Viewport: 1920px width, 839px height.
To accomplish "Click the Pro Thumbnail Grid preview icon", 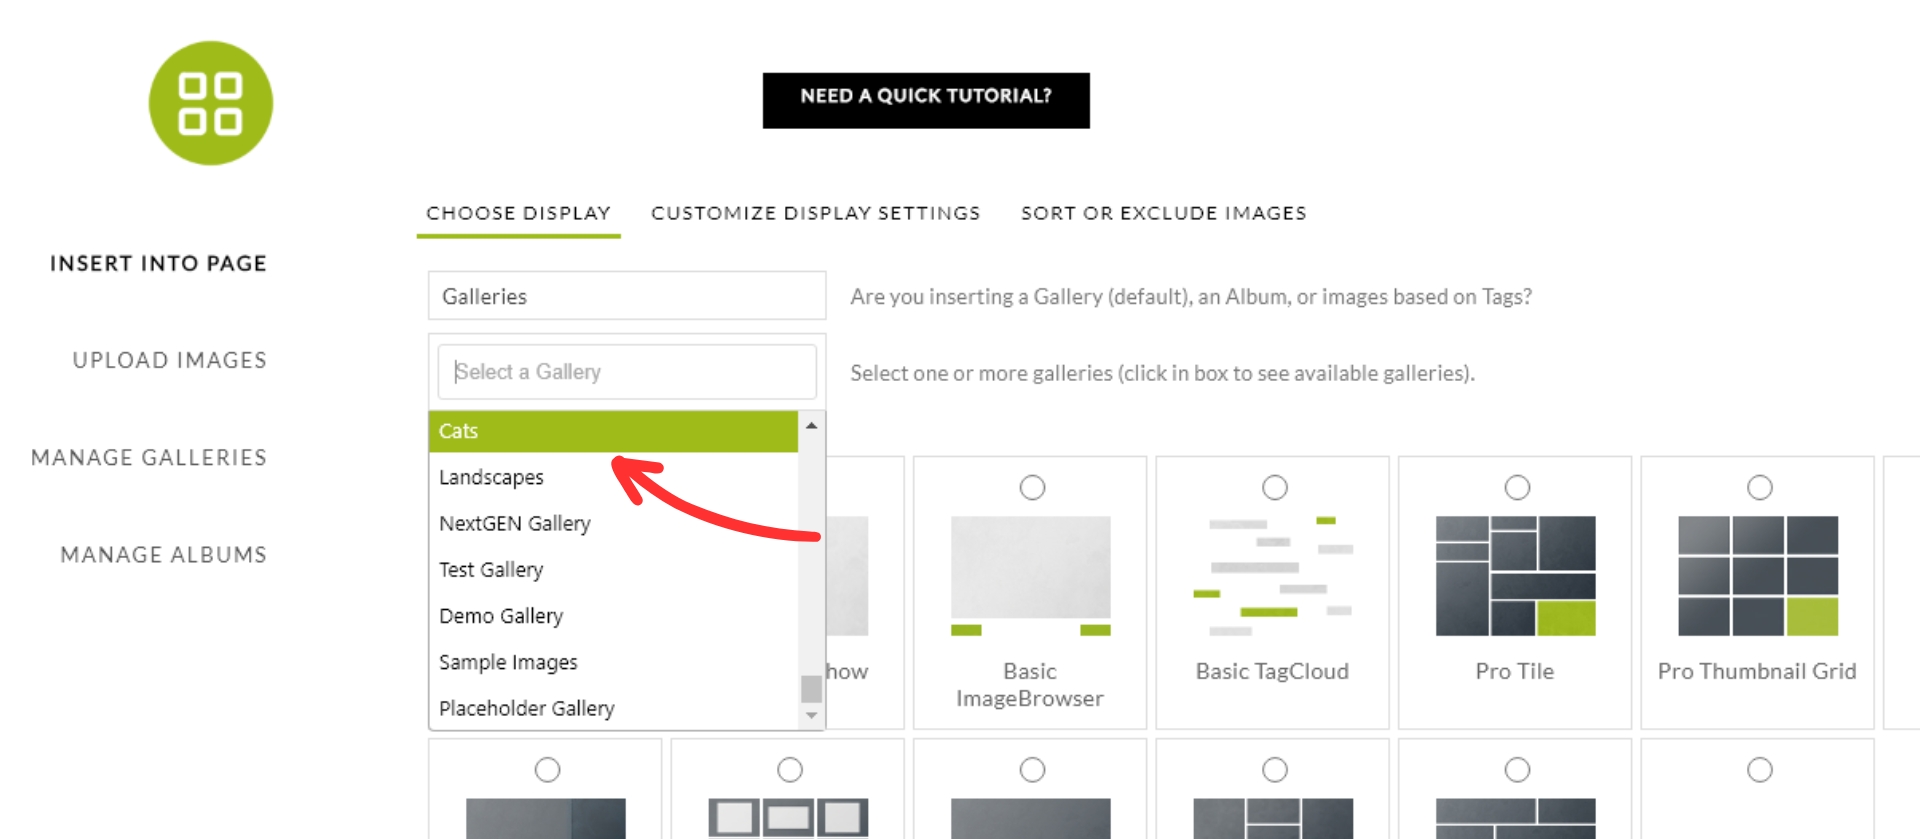I will point(1757,573).
